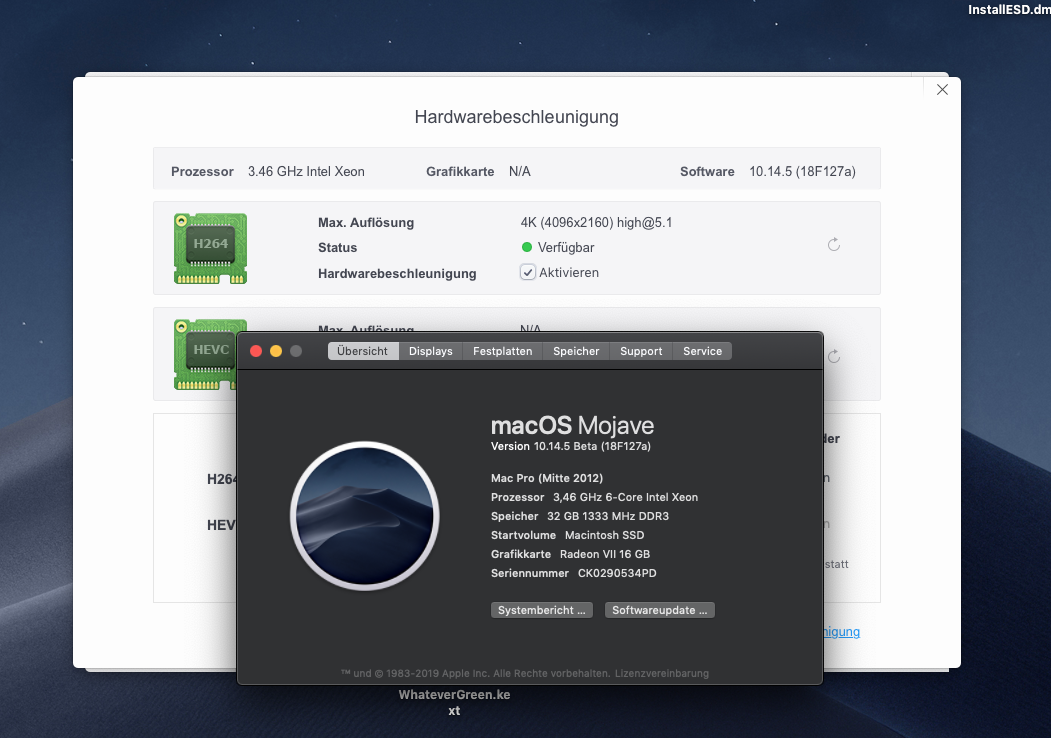Toggle the H264 Aktivieren checkbox
Viewport: 1051px width, 738px height.
click(x=528, y=272)
